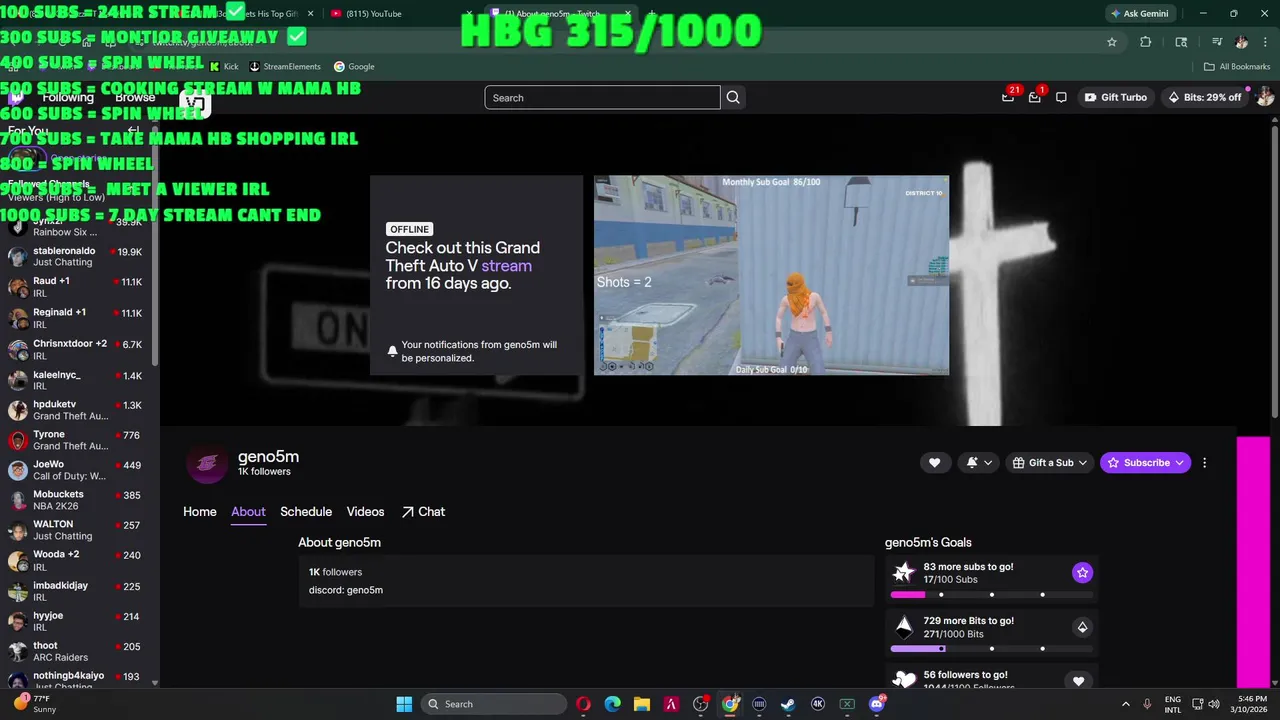Image resolution: width=1280 pixels, height=720 pixels.
Task: Click 'discord: geno5m' text in About panel
Action: (x=346, y=590)
